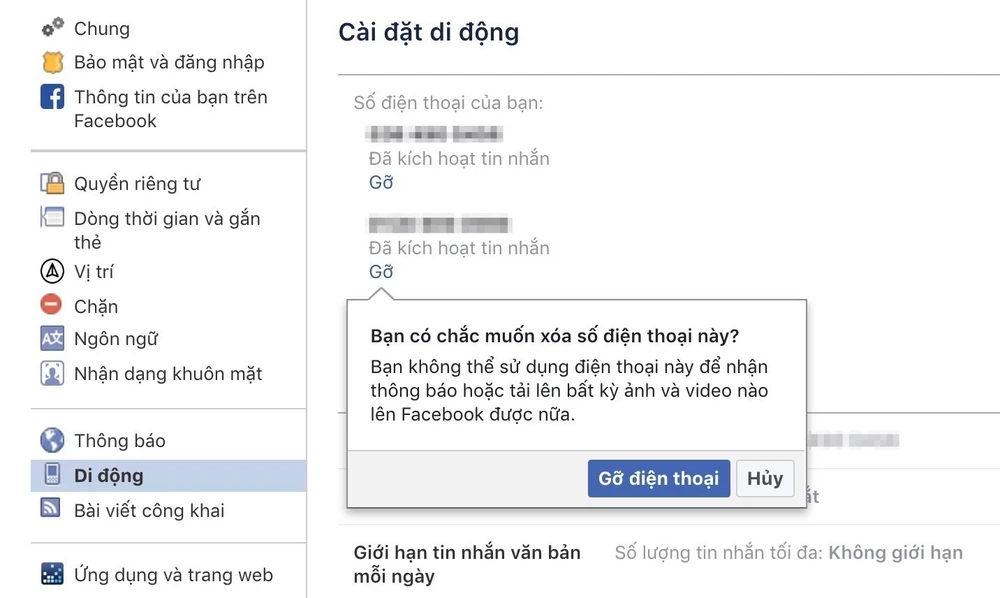
Task: Click the RSS icon for Bài viết công khai
Action: coord(52,509)
